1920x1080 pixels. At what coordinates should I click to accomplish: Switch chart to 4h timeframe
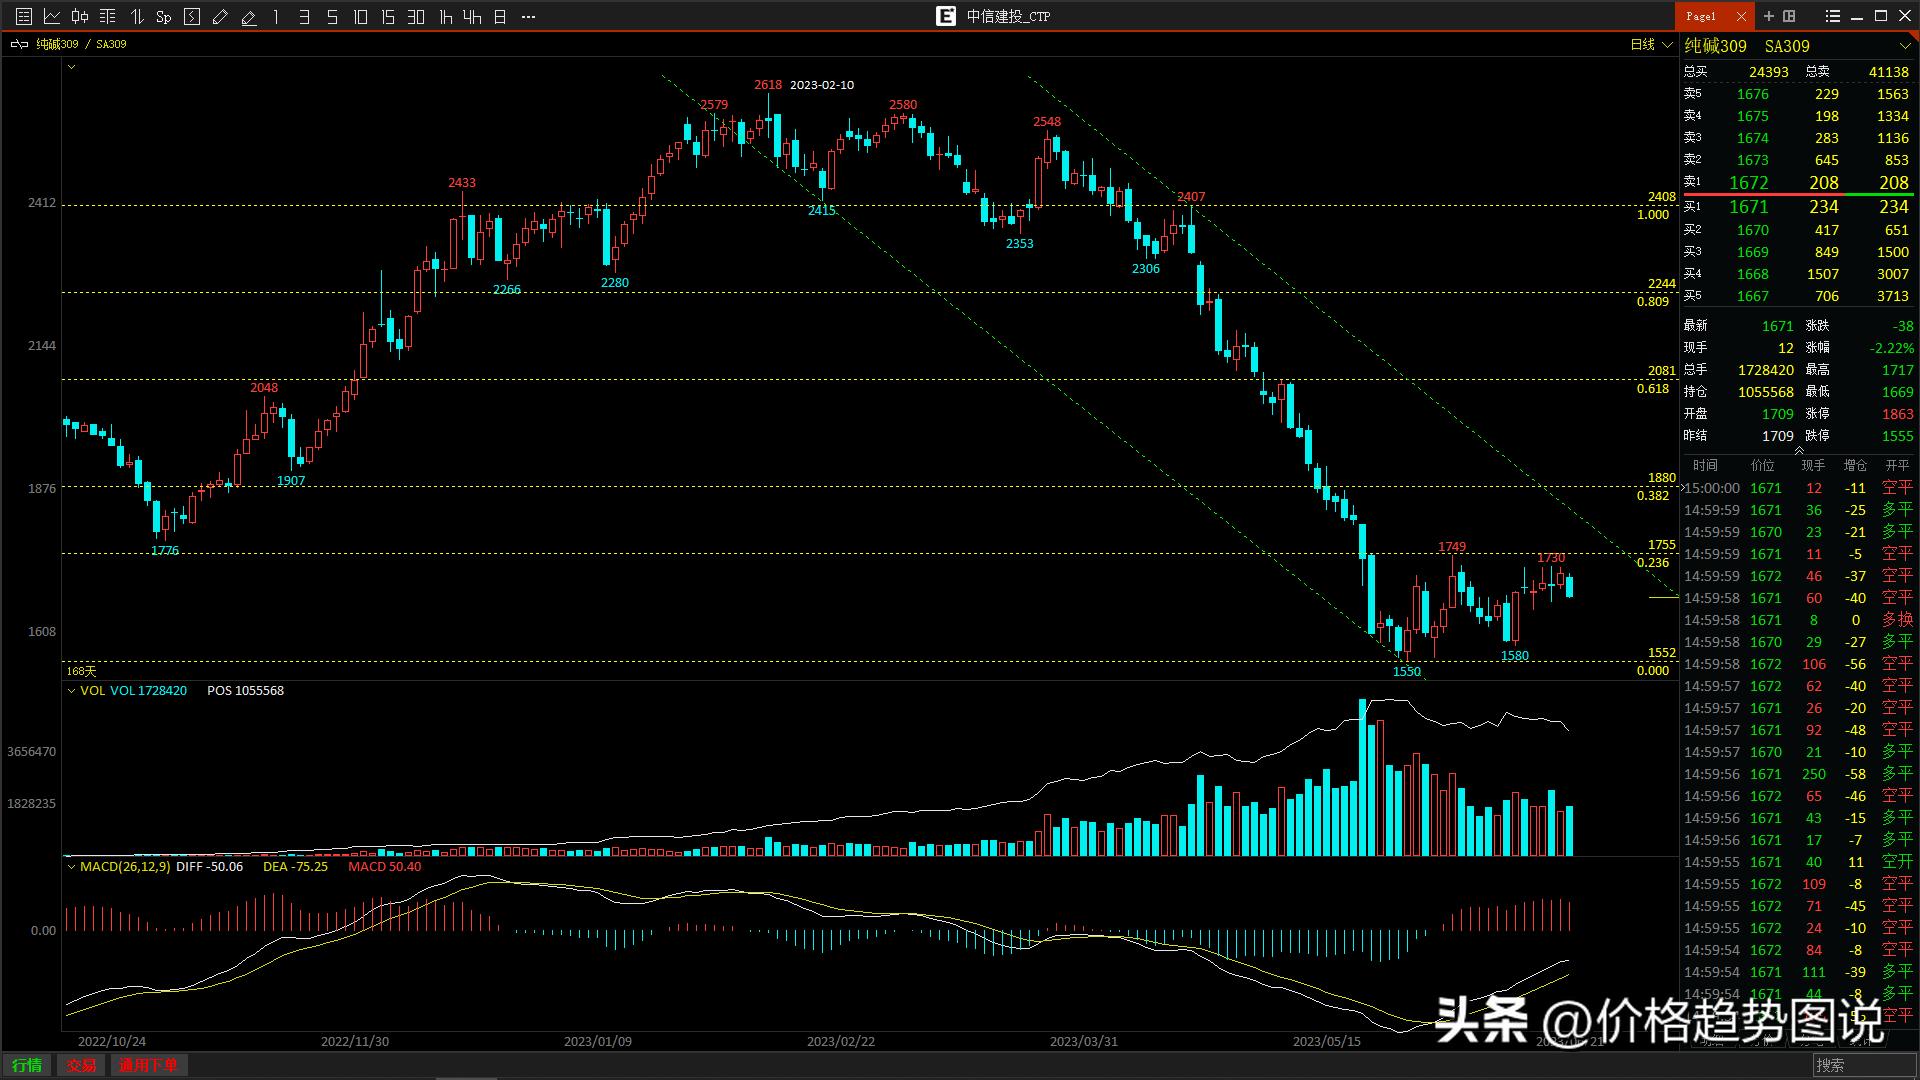click(x=472, y=16)
